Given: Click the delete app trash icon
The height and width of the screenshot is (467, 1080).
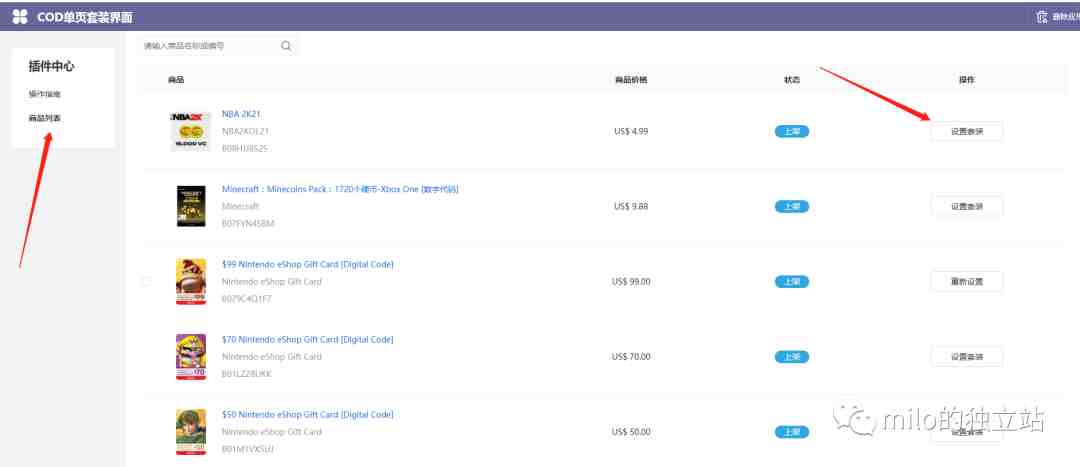Looking at the screenshot, I should (1042, 17).
